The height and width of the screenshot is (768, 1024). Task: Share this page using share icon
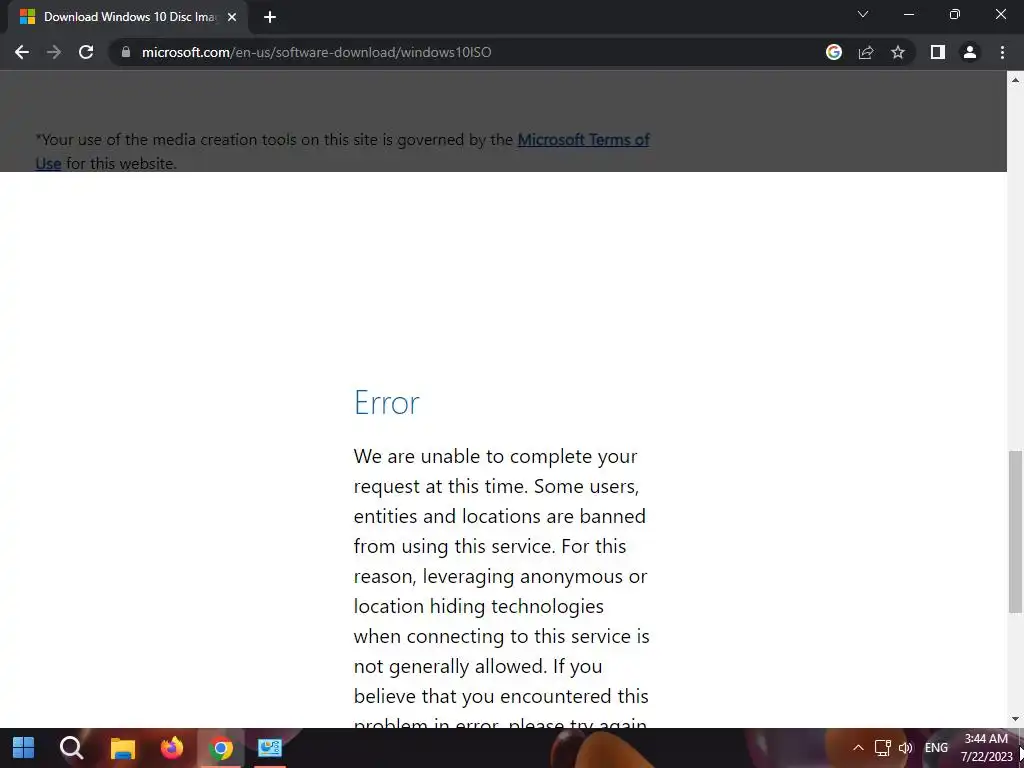[x=866, y=52]
